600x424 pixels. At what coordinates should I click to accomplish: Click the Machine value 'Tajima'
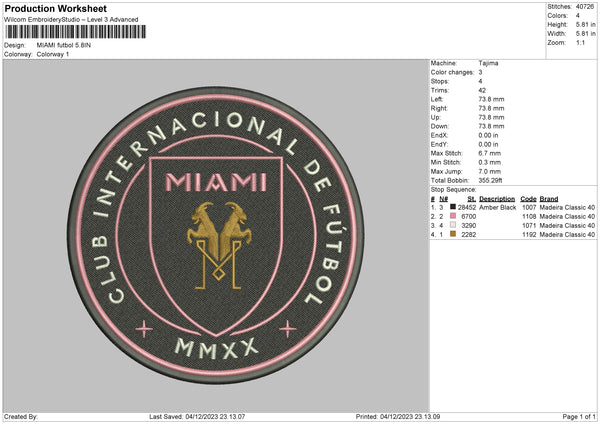click(488, 63)
